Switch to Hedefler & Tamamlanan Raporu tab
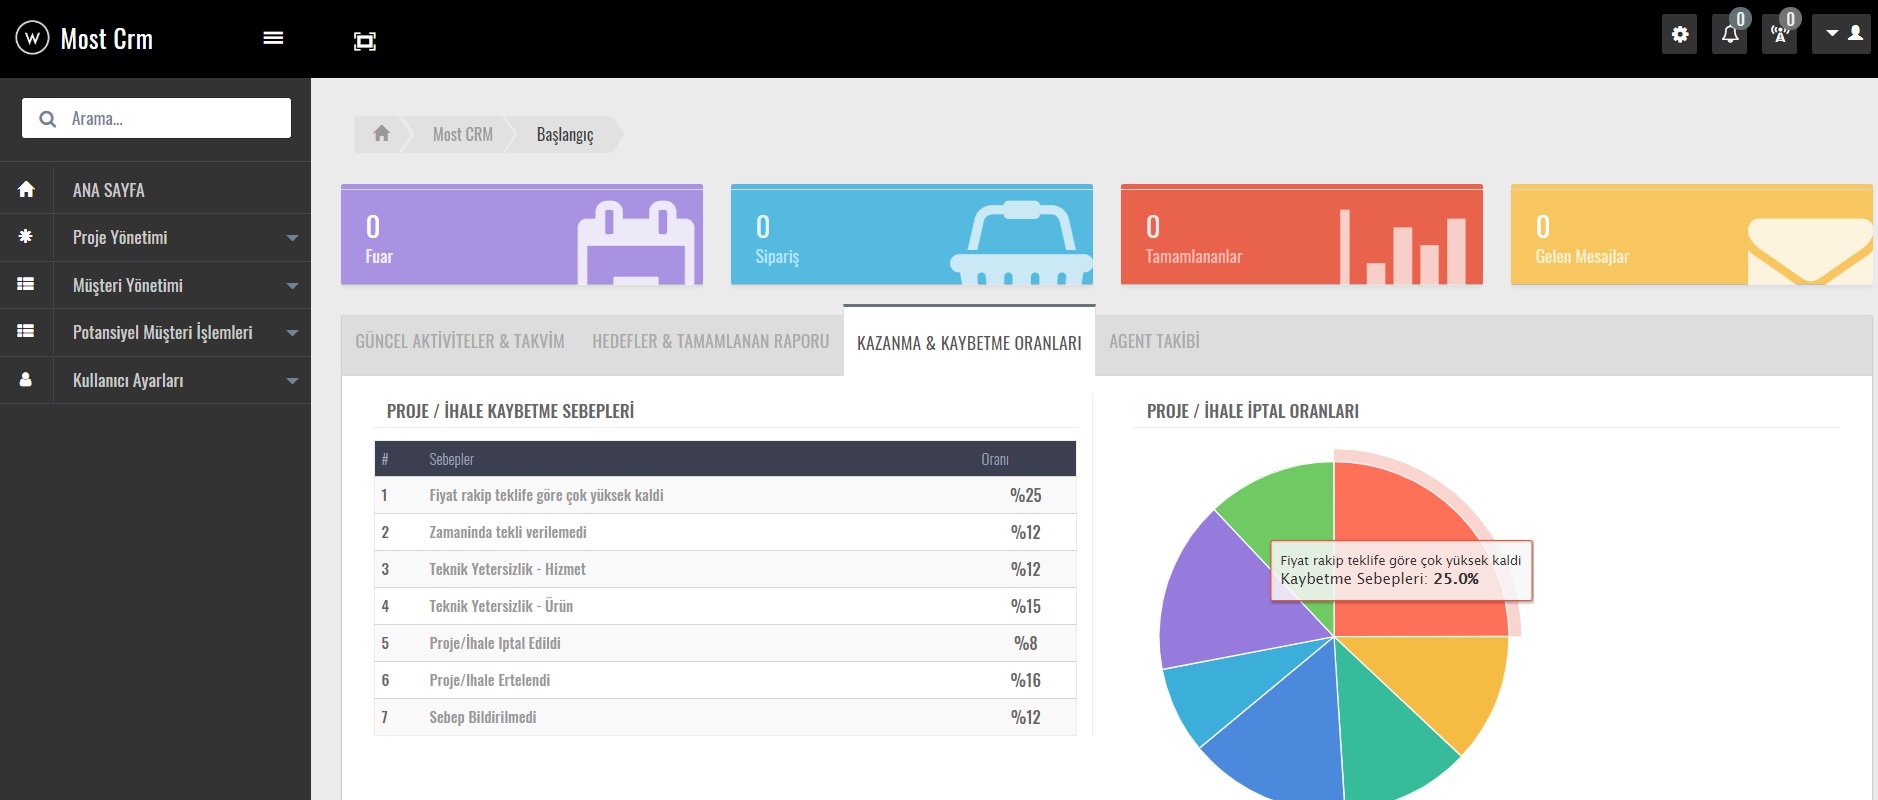 click(710, 342)
